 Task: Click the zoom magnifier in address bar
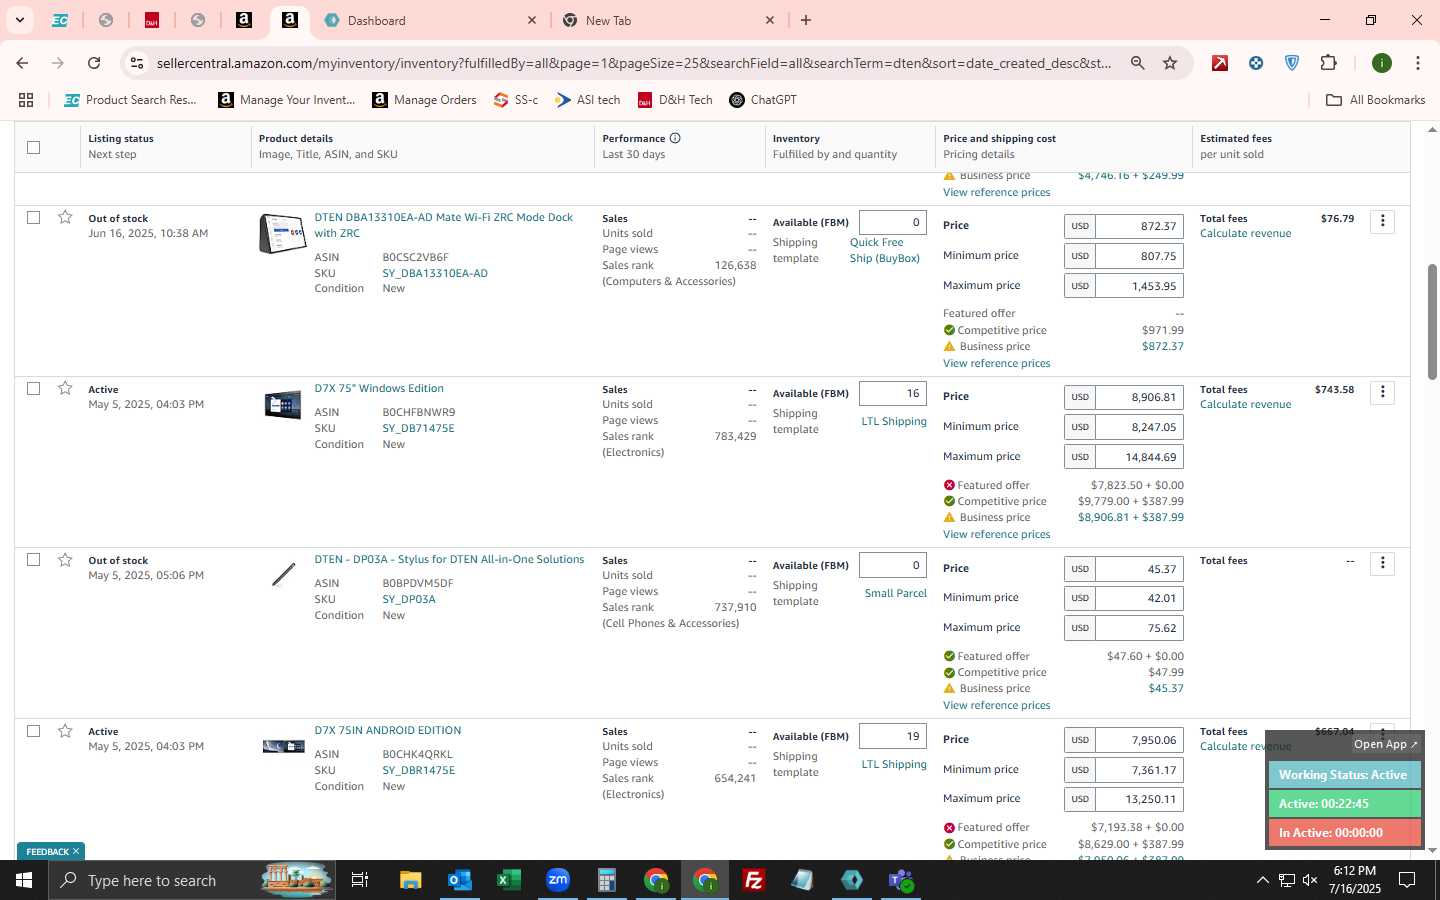click(x=1137, y=63)
